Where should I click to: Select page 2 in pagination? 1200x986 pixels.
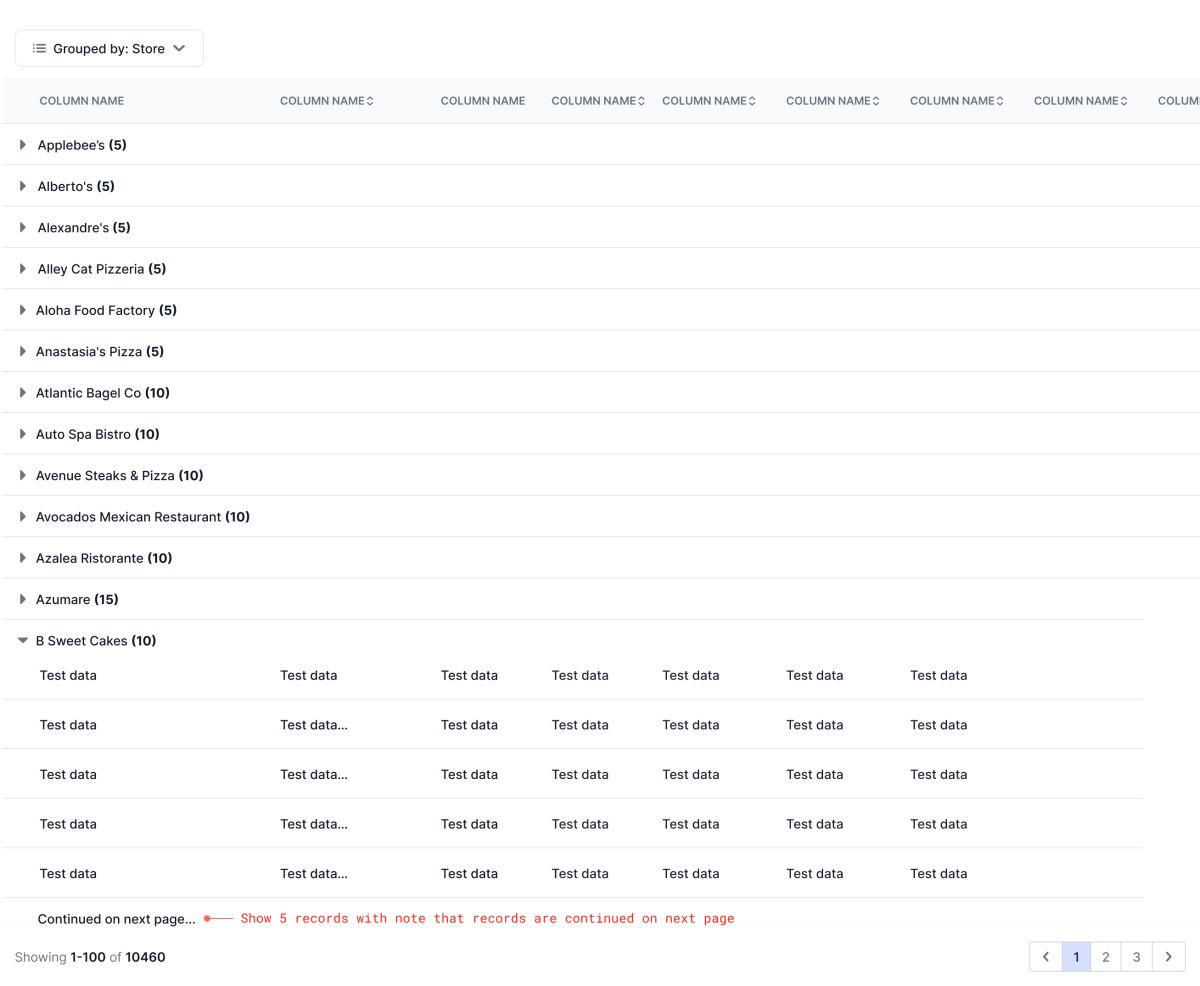pos(1105,957)
